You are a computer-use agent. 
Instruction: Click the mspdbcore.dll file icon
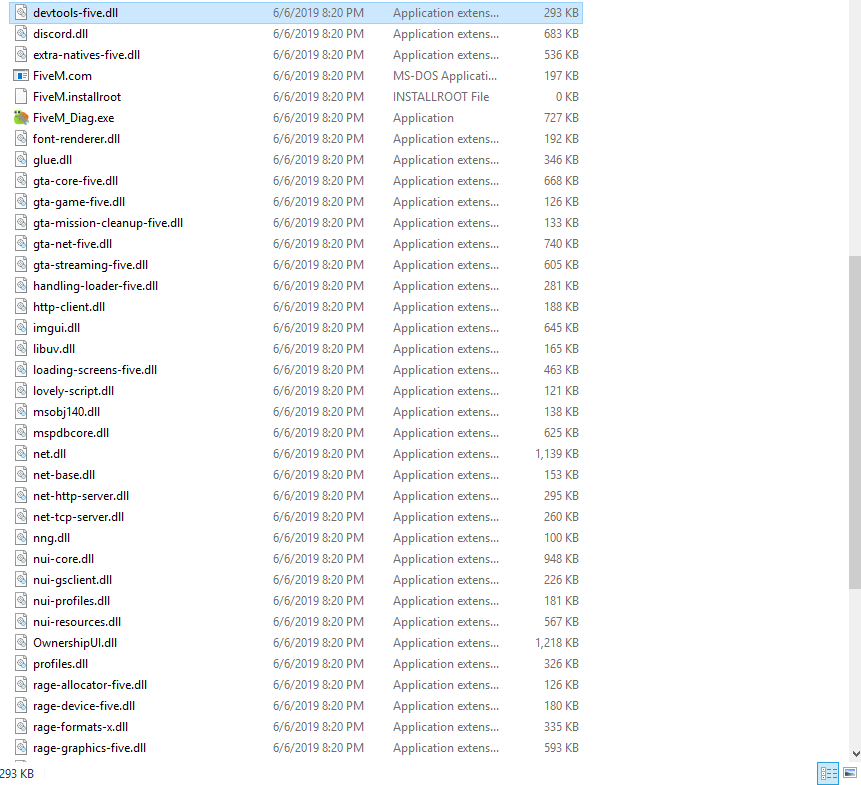point(21,433)
